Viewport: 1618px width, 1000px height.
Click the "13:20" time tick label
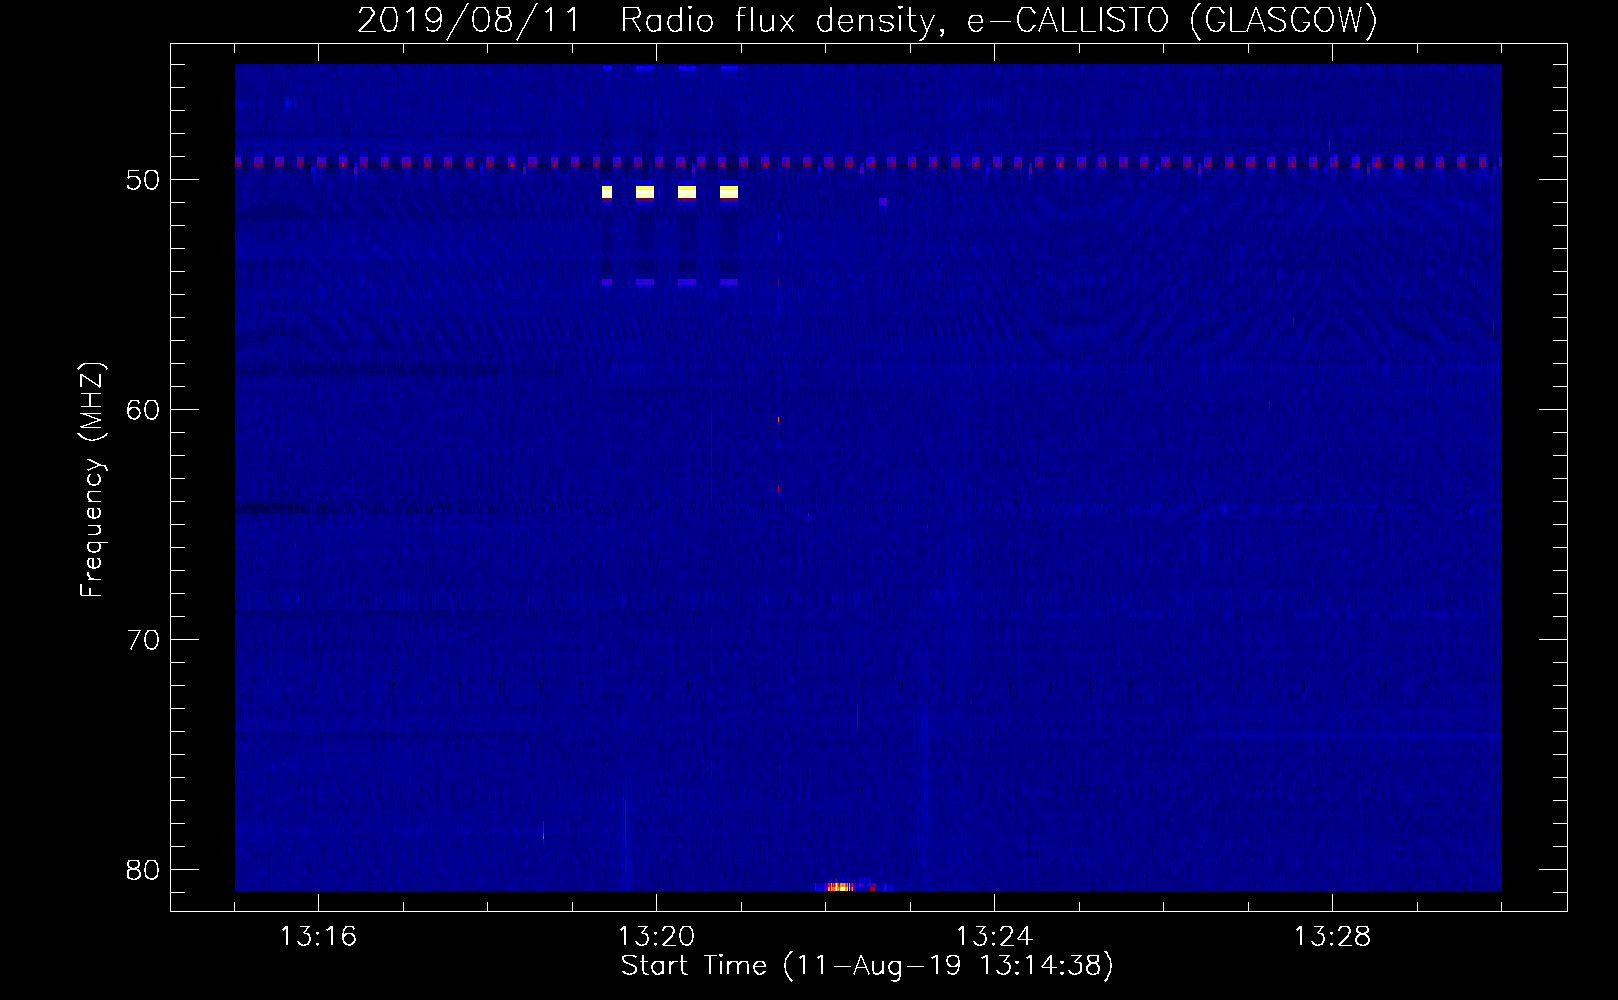[656, 937]
